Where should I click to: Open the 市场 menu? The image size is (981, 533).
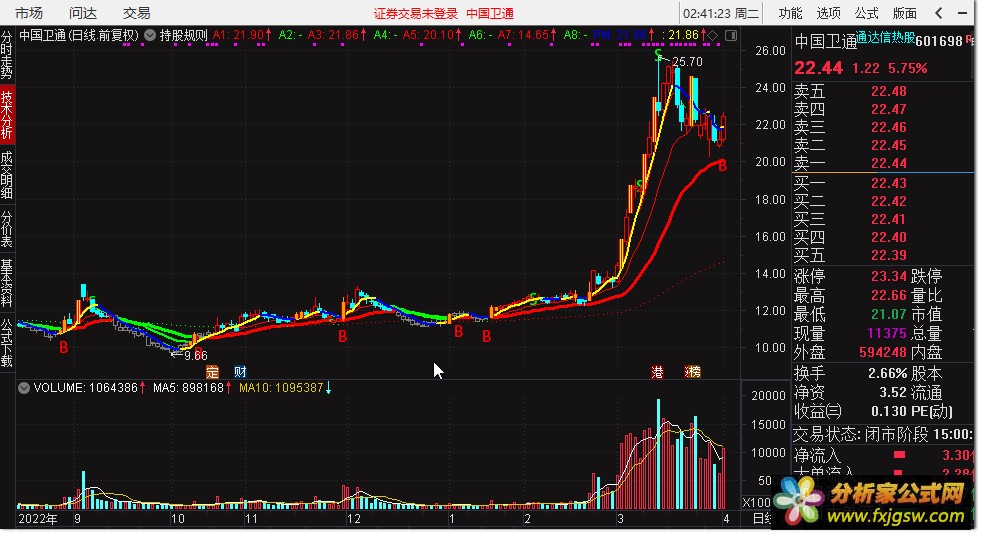(28, 13)
